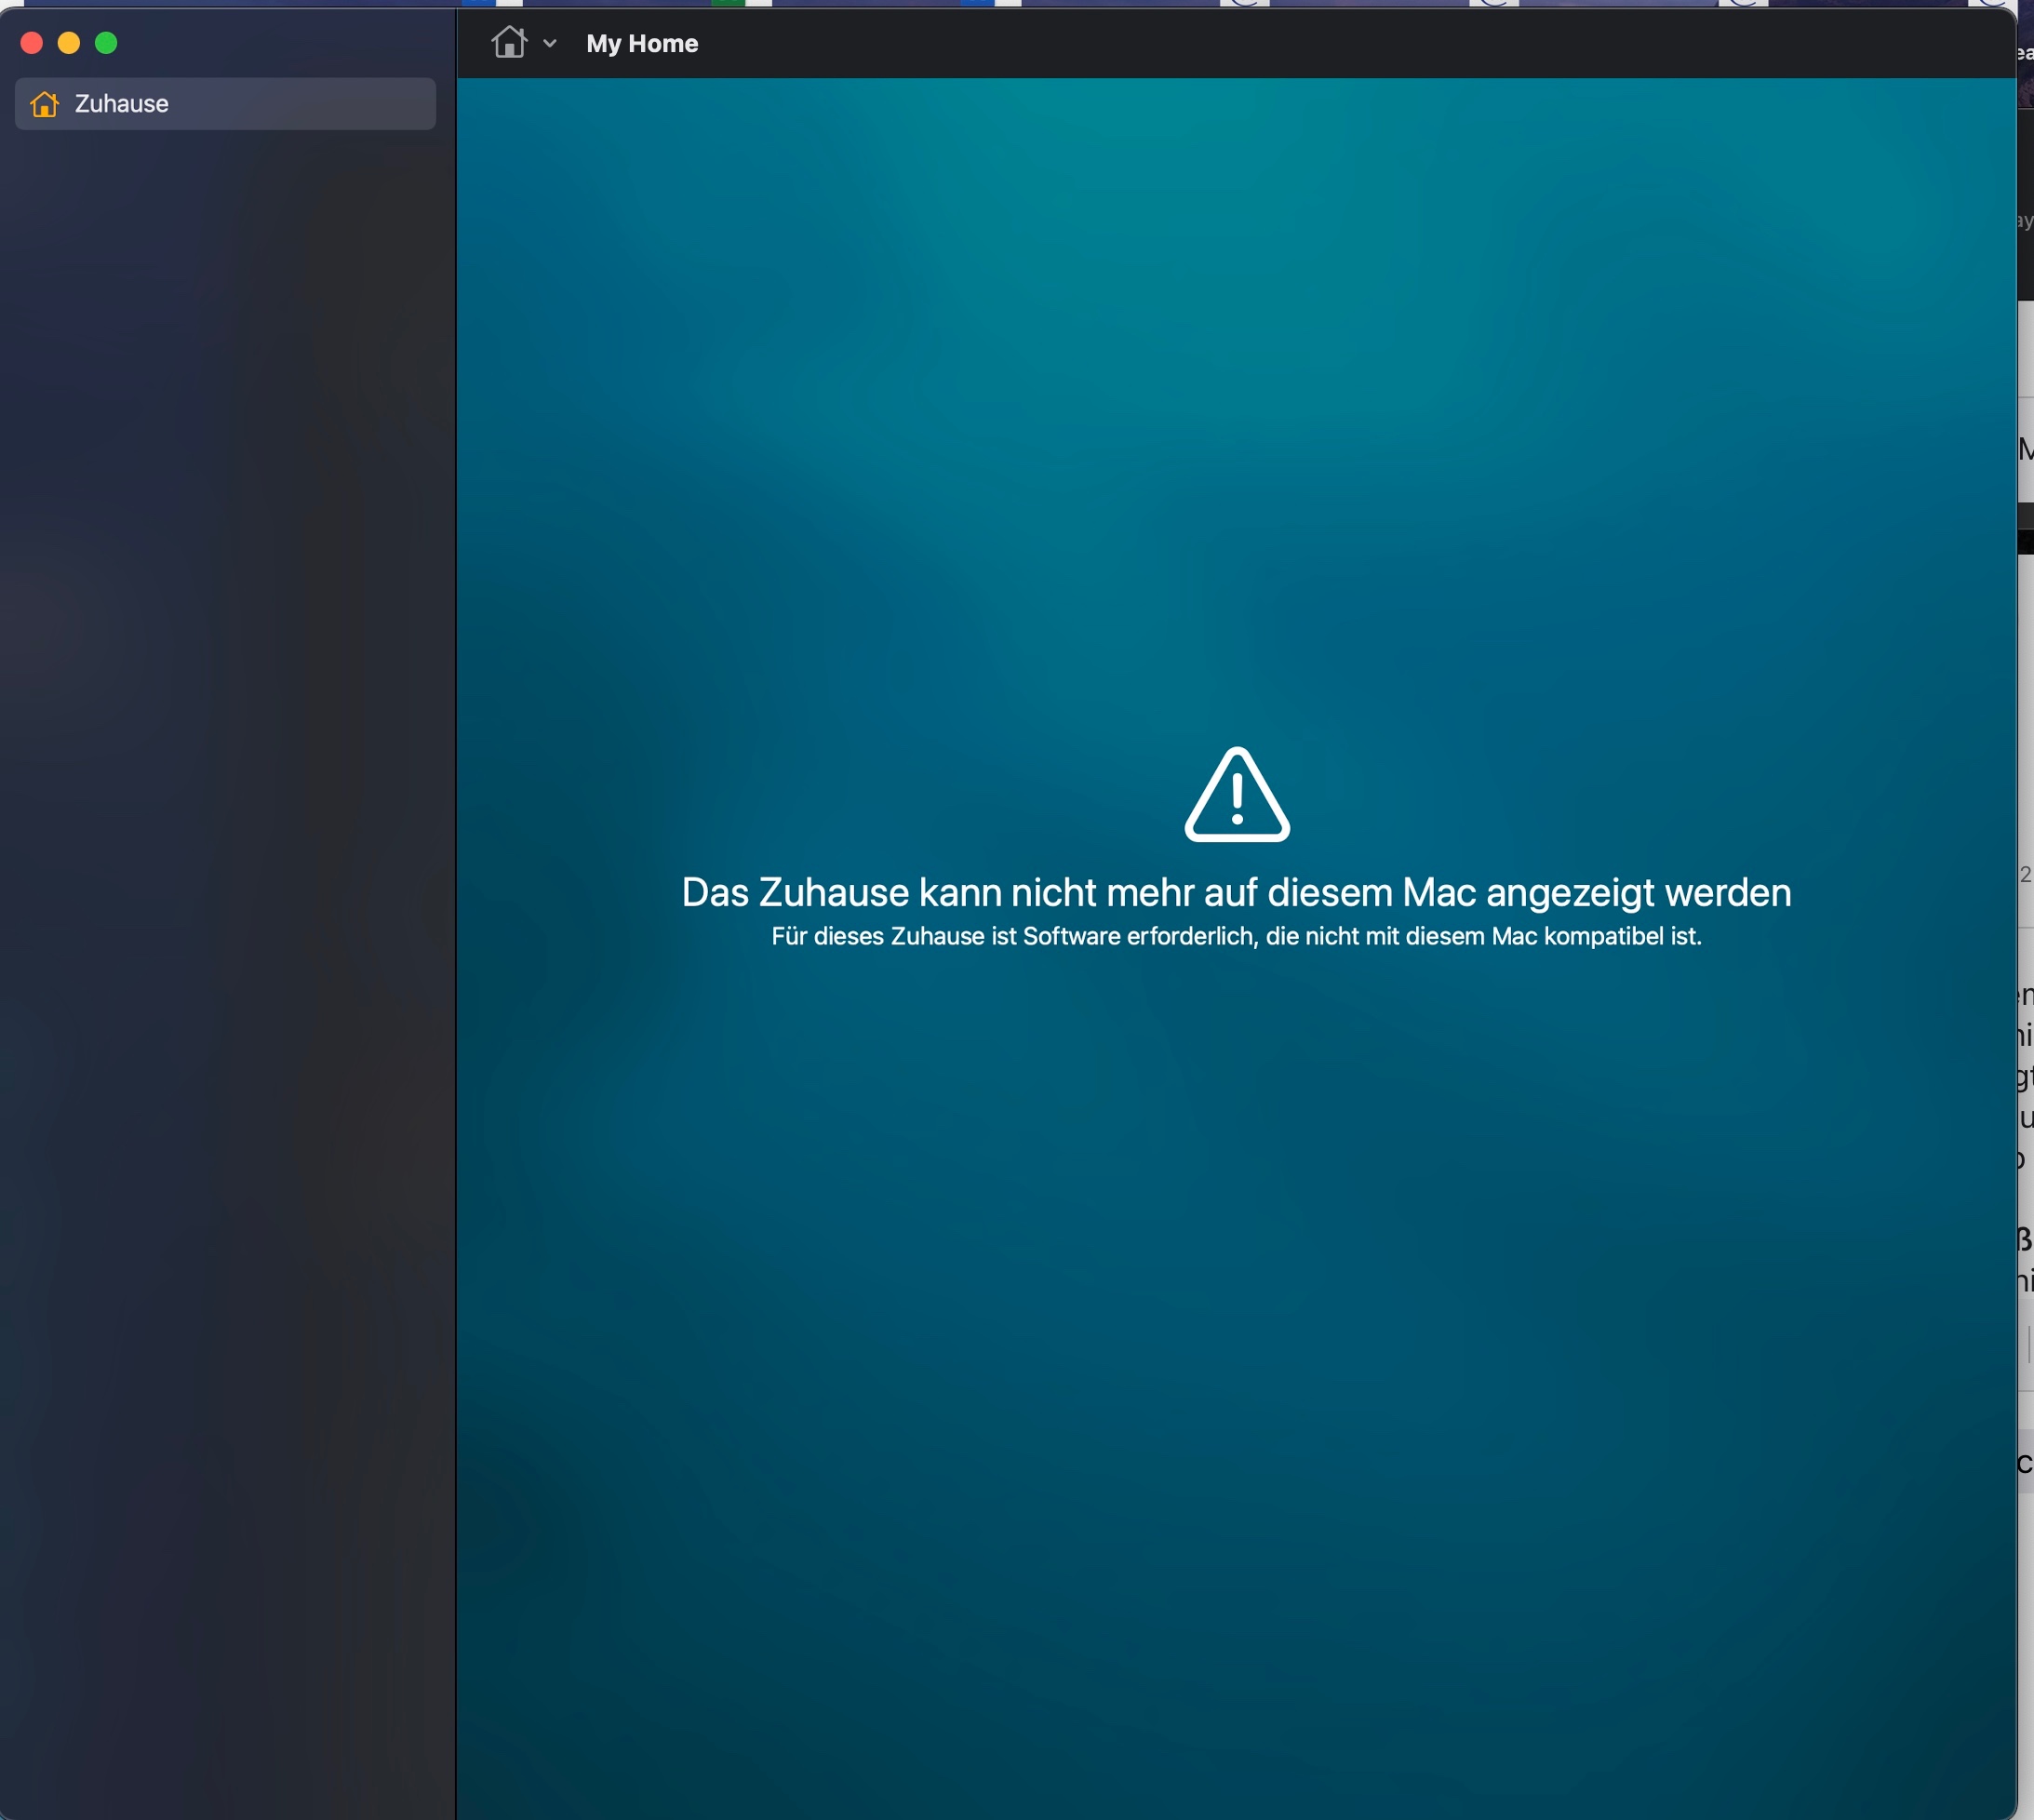Image resolution: width=2034 pixels, height=1820 pixels.
Task: Expand the homes chevron dropdown in toolbar
Action: click(549, 44)
